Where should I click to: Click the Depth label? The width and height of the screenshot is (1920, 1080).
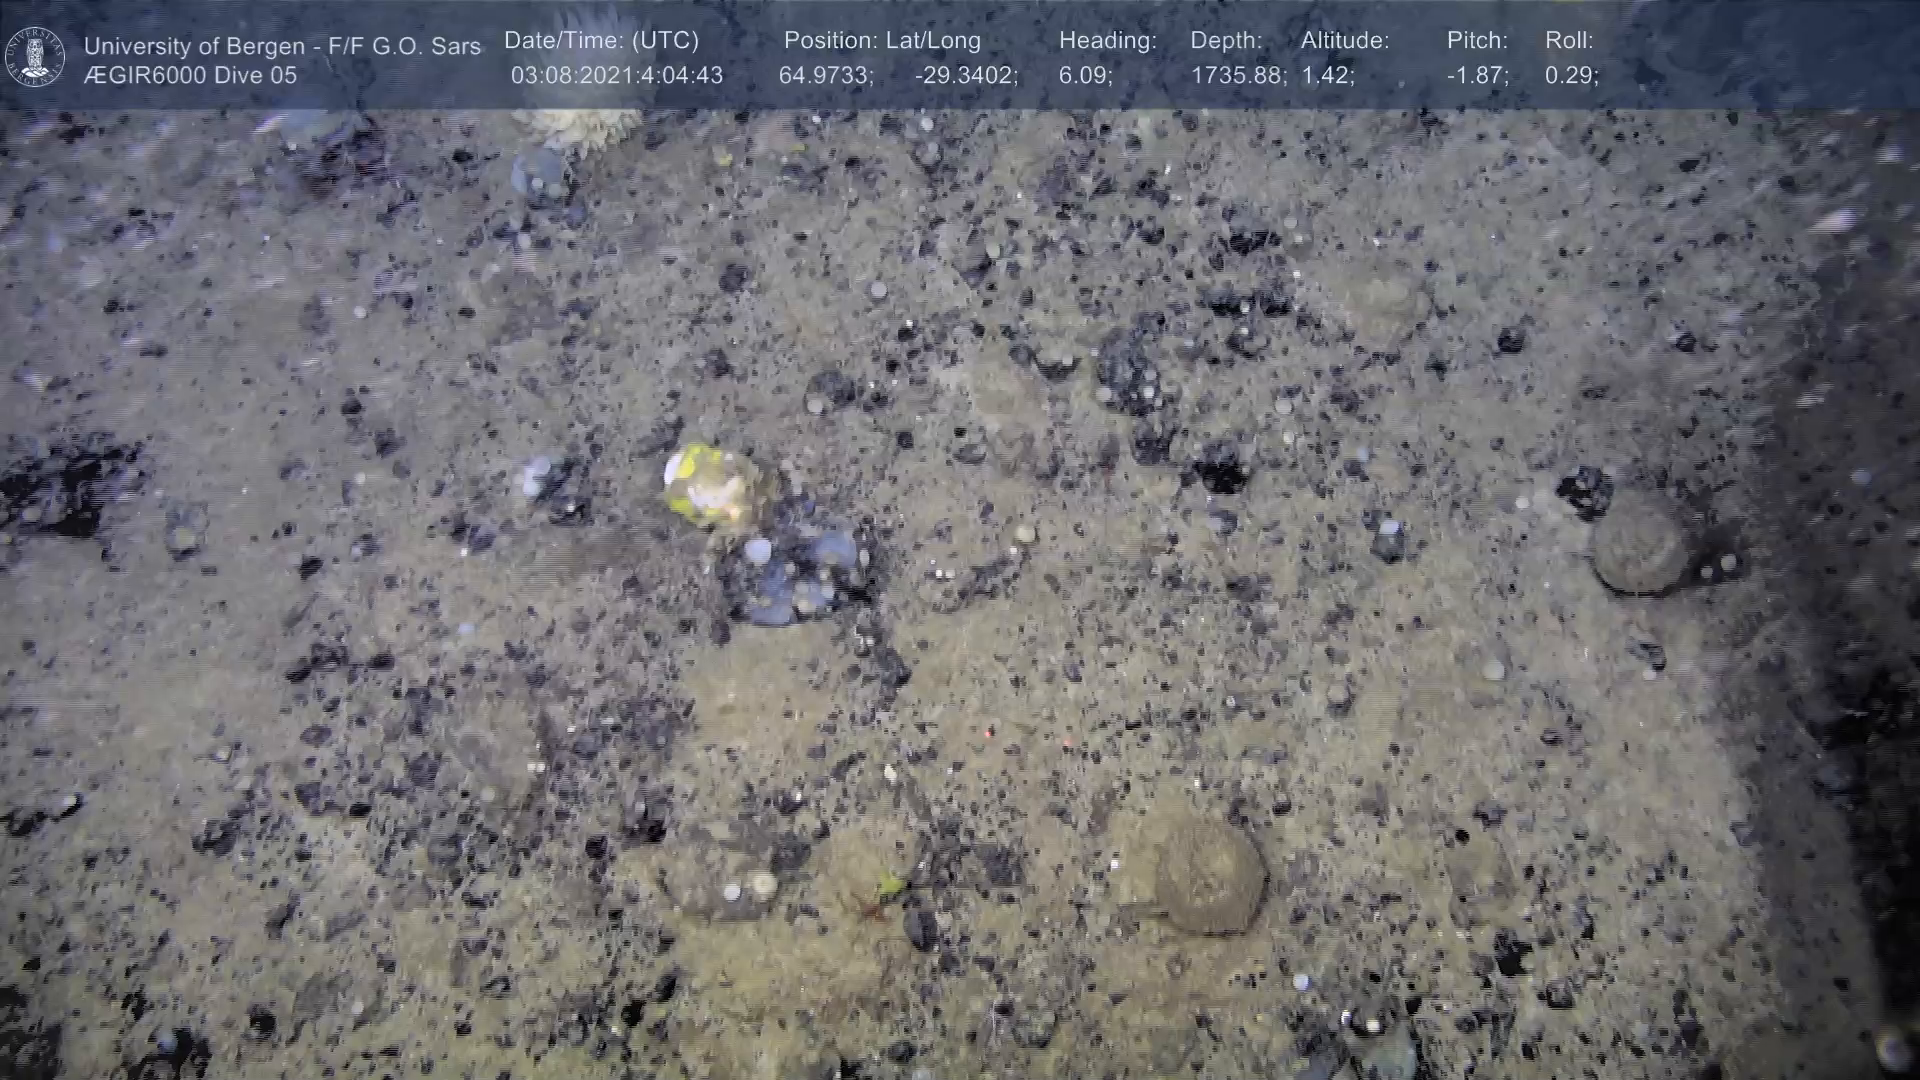(x=1226, y=41)
